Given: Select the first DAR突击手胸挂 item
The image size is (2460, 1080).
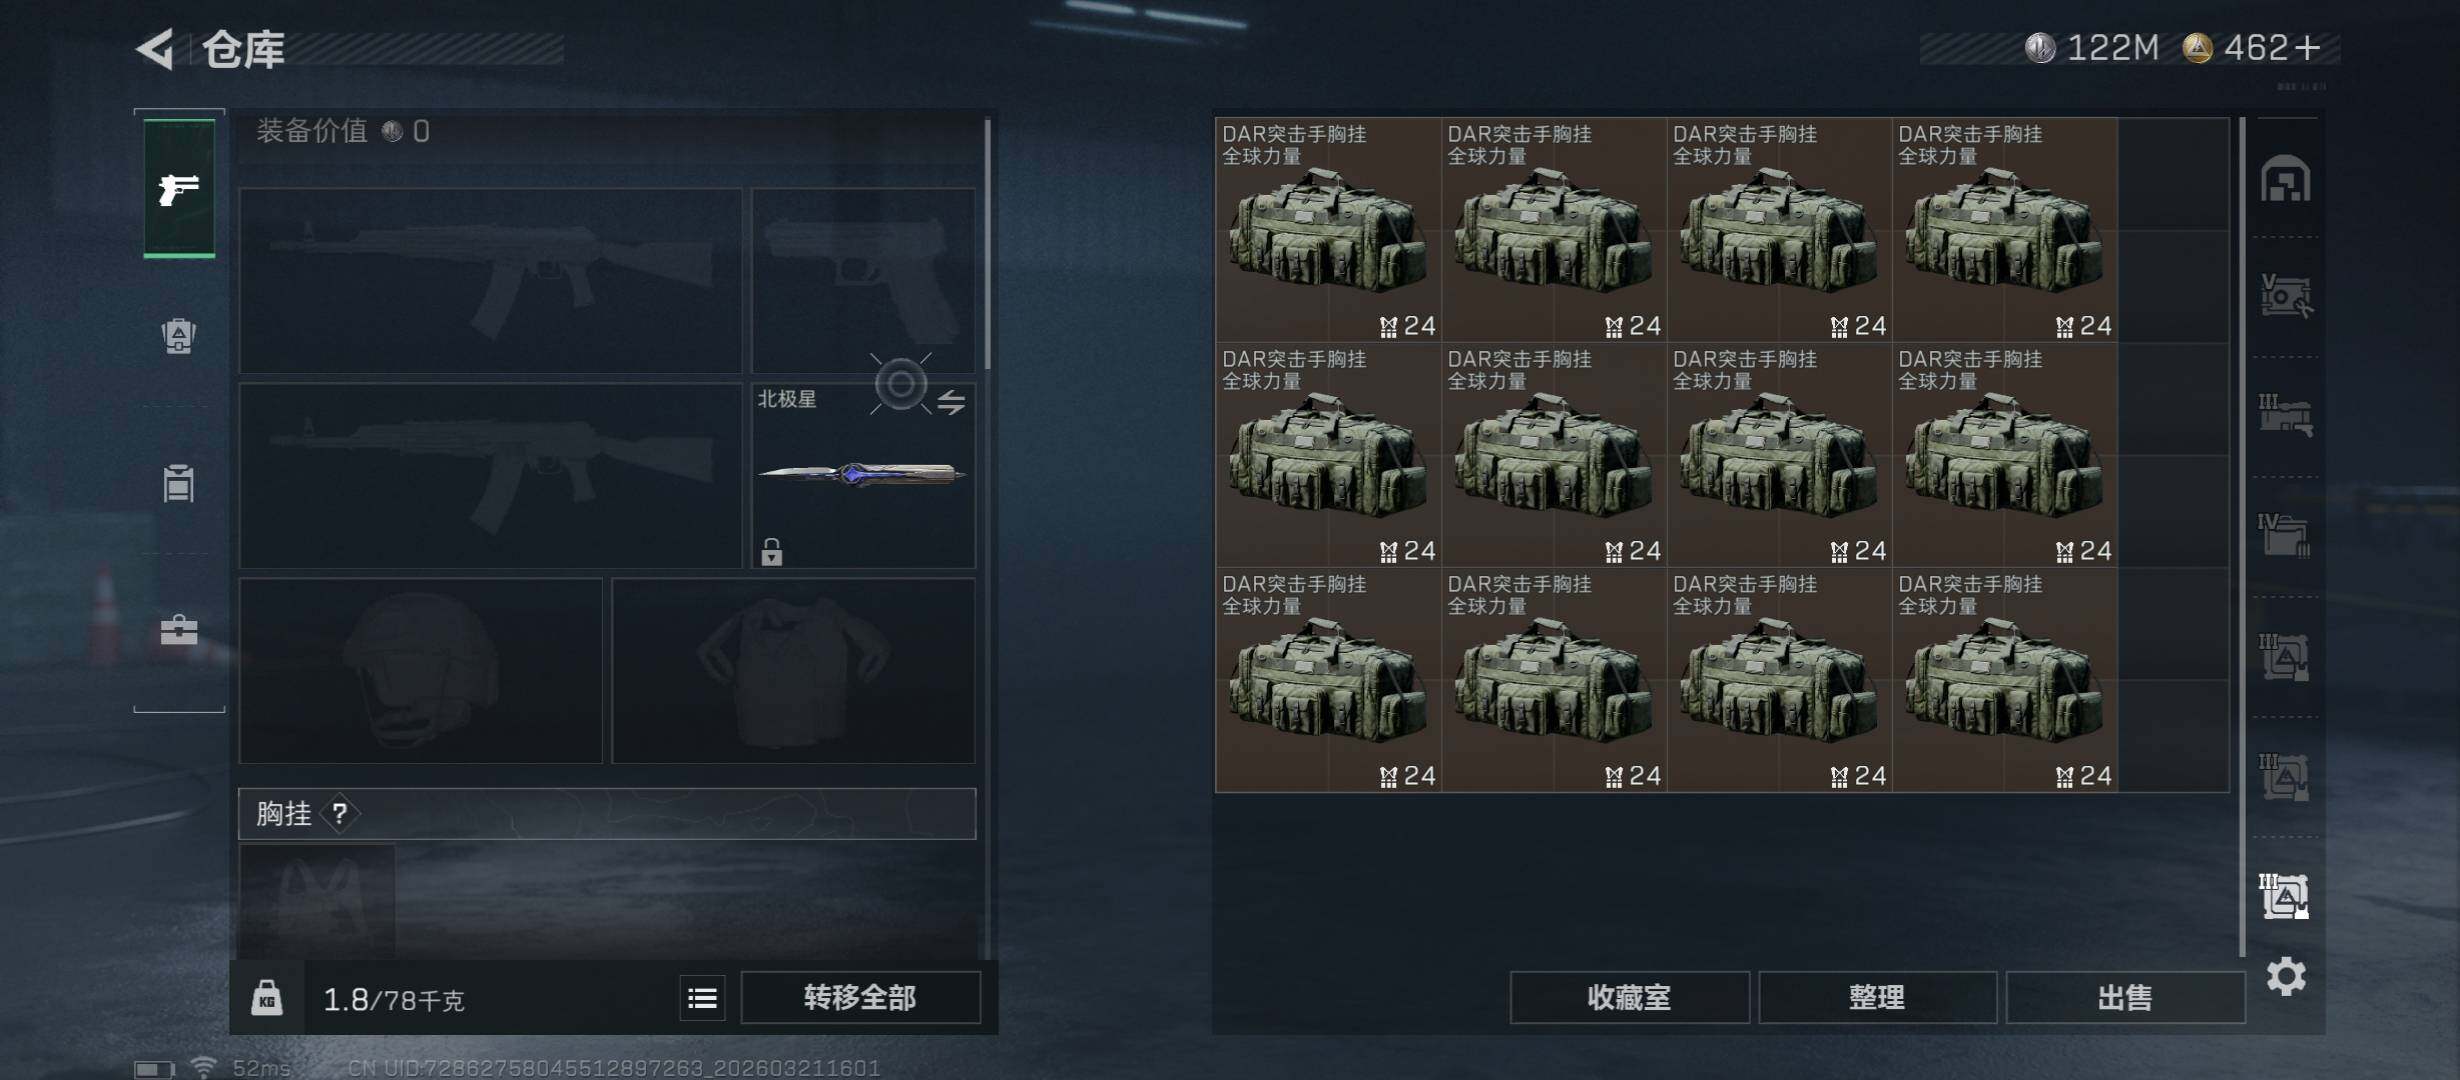Looking at the screenshot, I should (1328, 230).
